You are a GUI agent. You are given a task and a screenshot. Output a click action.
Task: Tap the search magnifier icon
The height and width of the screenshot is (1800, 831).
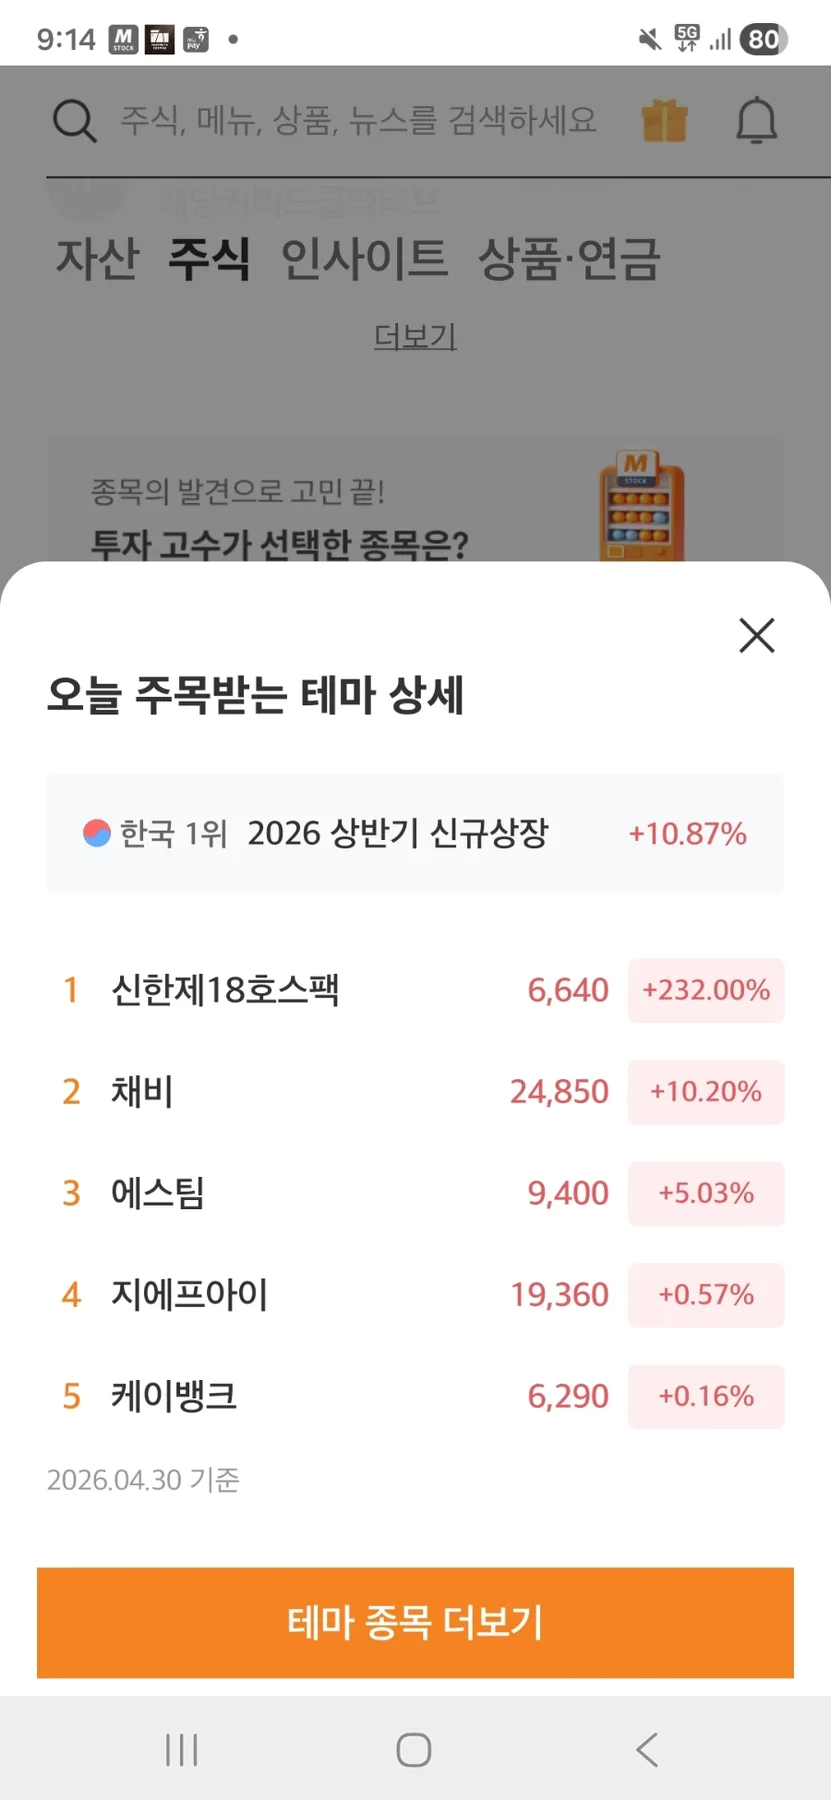coord(74,122)
